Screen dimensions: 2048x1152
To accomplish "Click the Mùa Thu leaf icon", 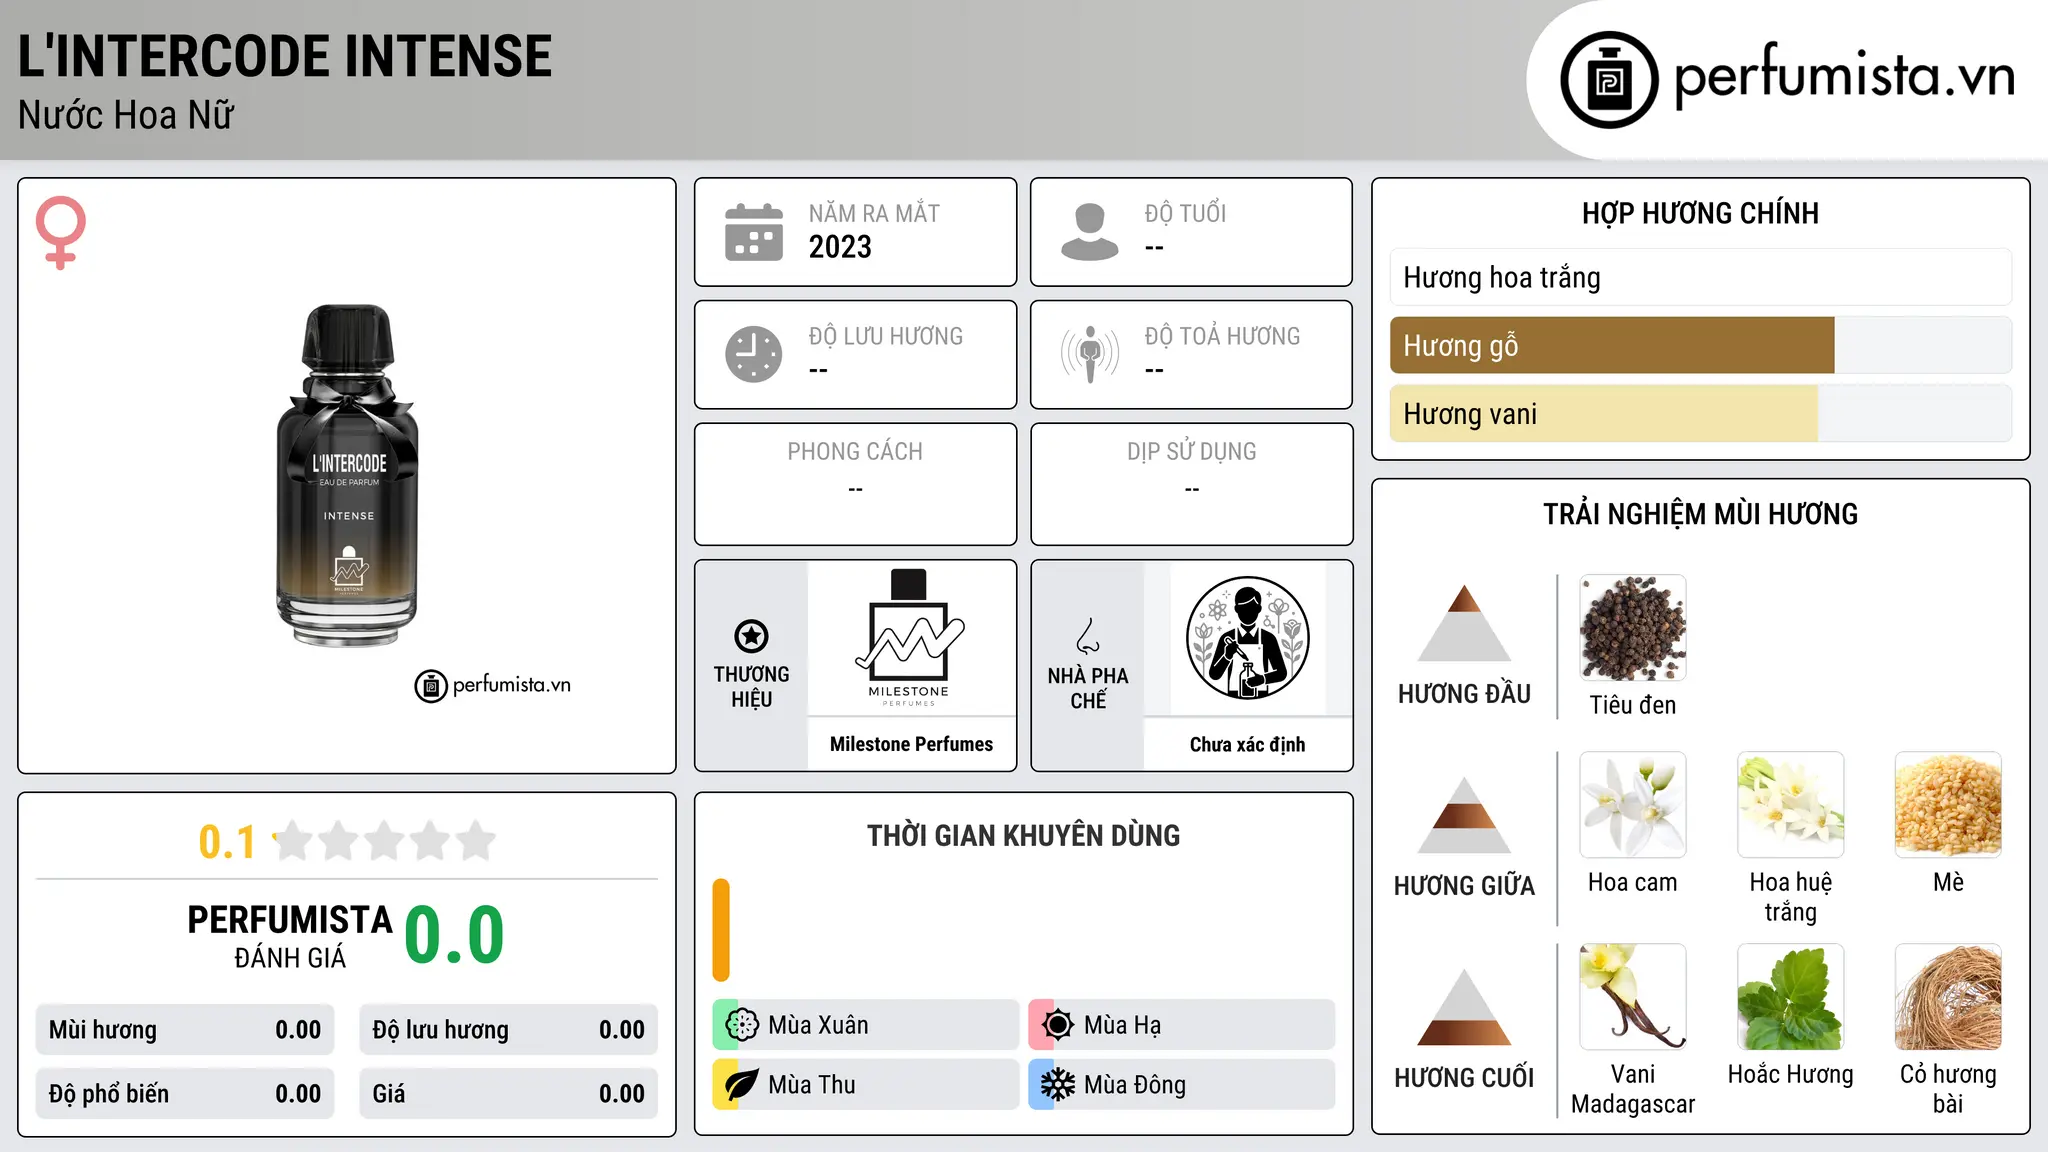I will pos(742,1085).
